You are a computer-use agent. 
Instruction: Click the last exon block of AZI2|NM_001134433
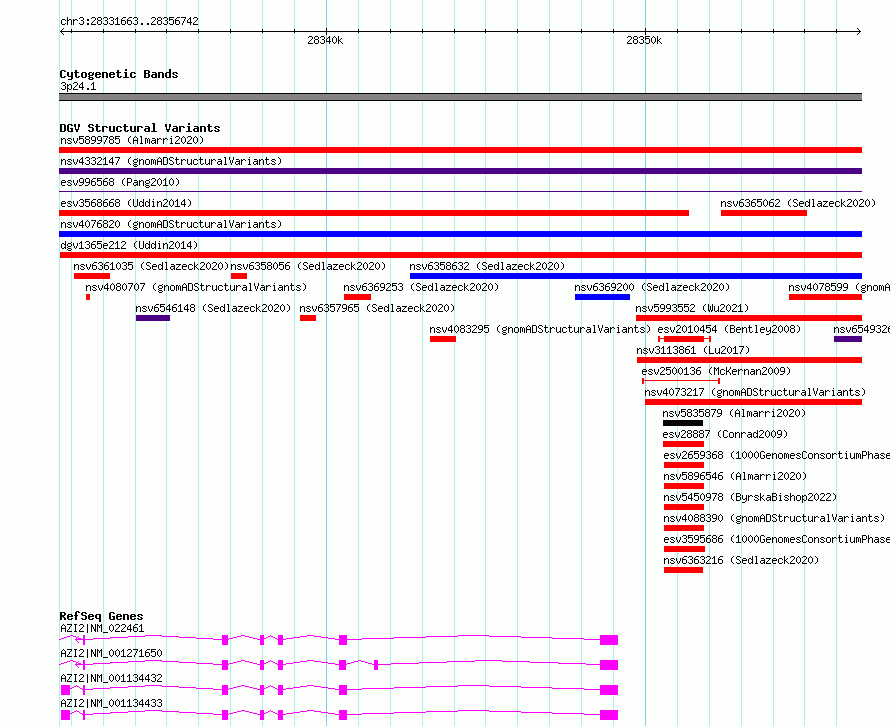point(609,715)
